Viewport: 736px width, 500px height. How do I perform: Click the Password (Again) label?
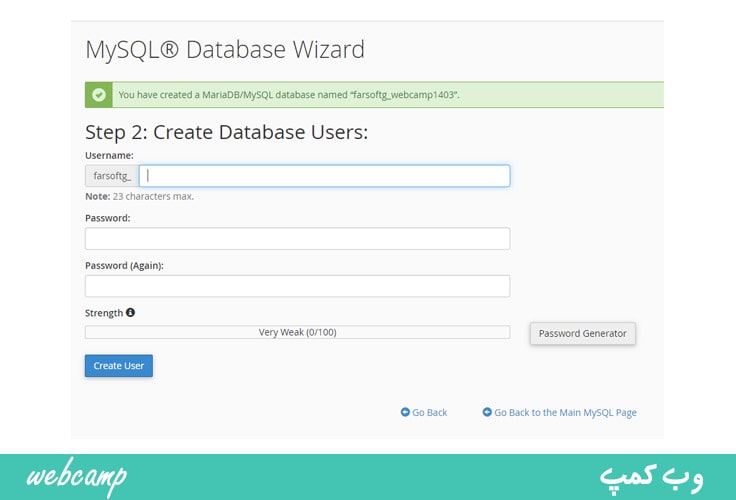[124, 265]
